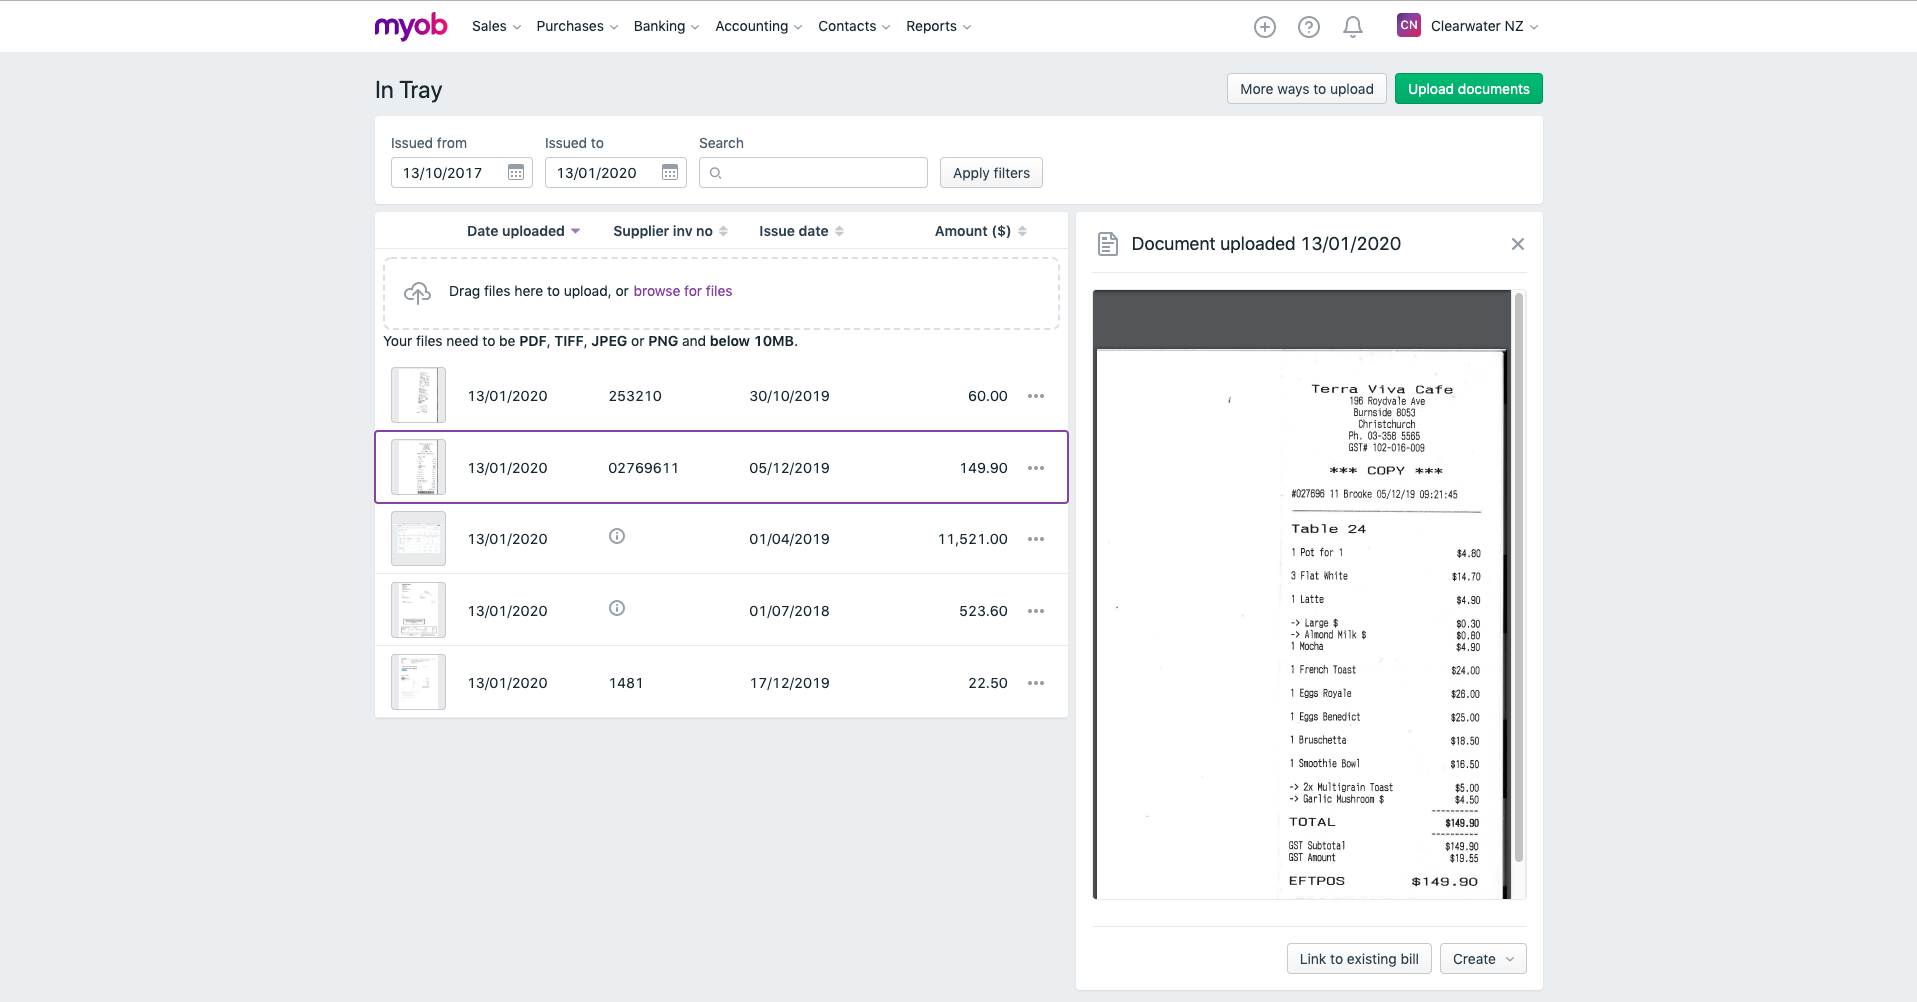1917x1002 pixels.
Task: Open the Issued to calendar picker
Action: tap(669, 172)
